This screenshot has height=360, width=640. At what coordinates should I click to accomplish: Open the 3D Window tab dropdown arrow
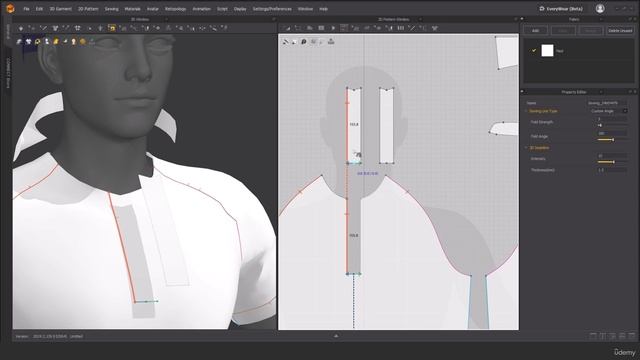point(166,19)
